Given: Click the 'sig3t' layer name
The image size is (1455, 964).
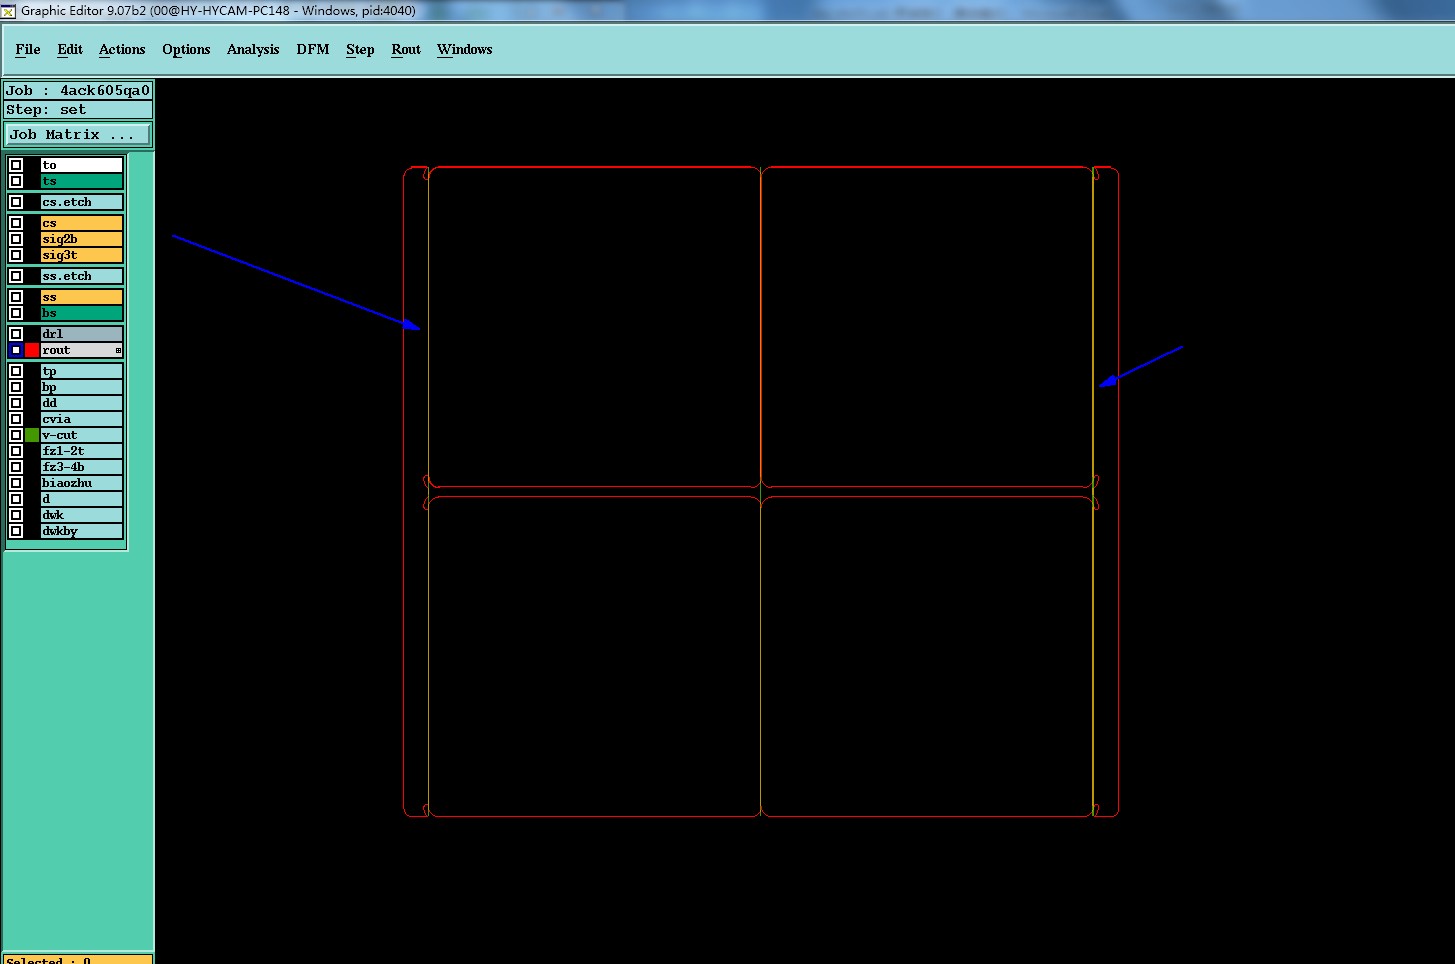Looking at the screenshot, I should pos(82,255).
